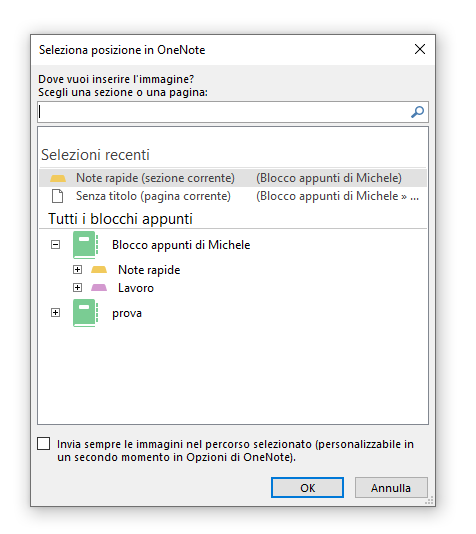Confirm with the OK button
This screenshot has width=476, height=534.
point(307,488)
